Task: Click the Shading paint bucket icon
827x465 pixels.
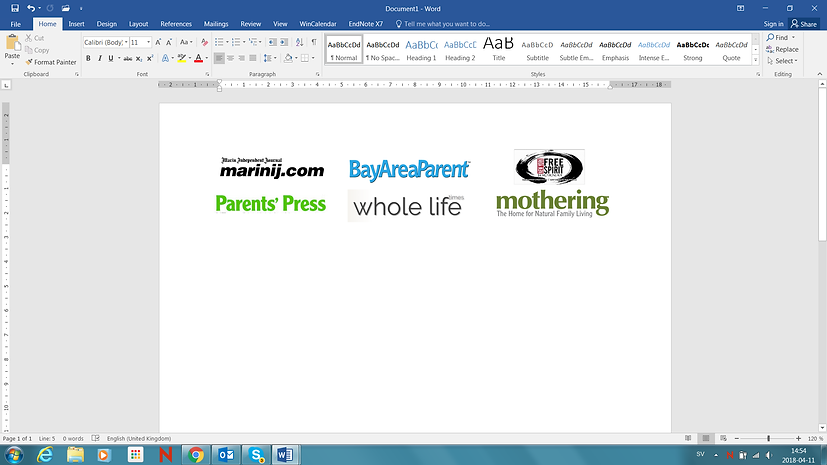Action: pyautogui.click(x=288, y=59)
